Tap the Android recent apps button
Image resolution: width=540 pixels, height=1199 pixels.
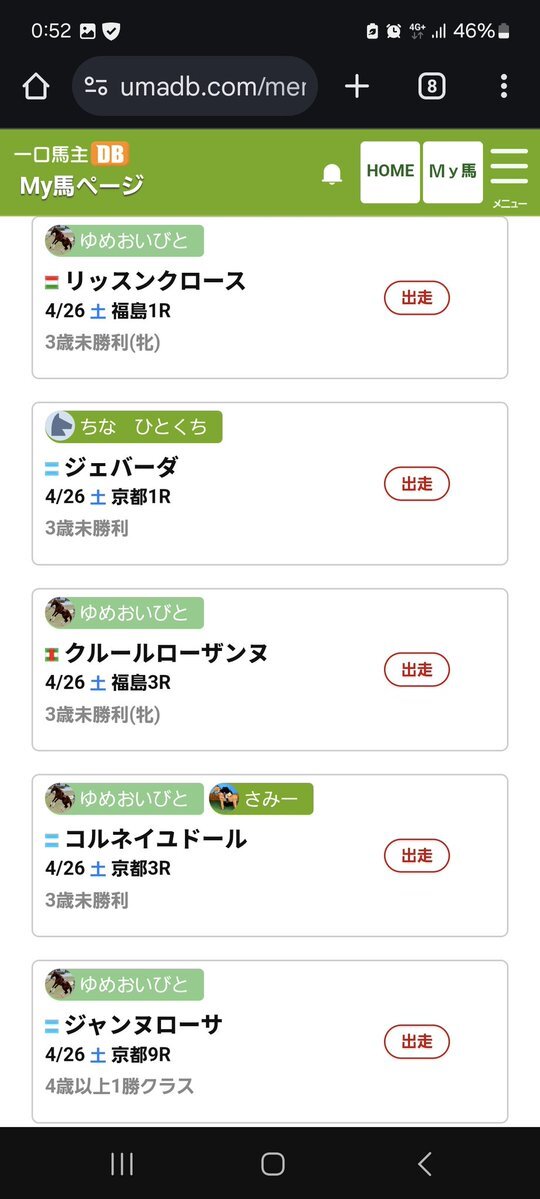coord(122,1164)
